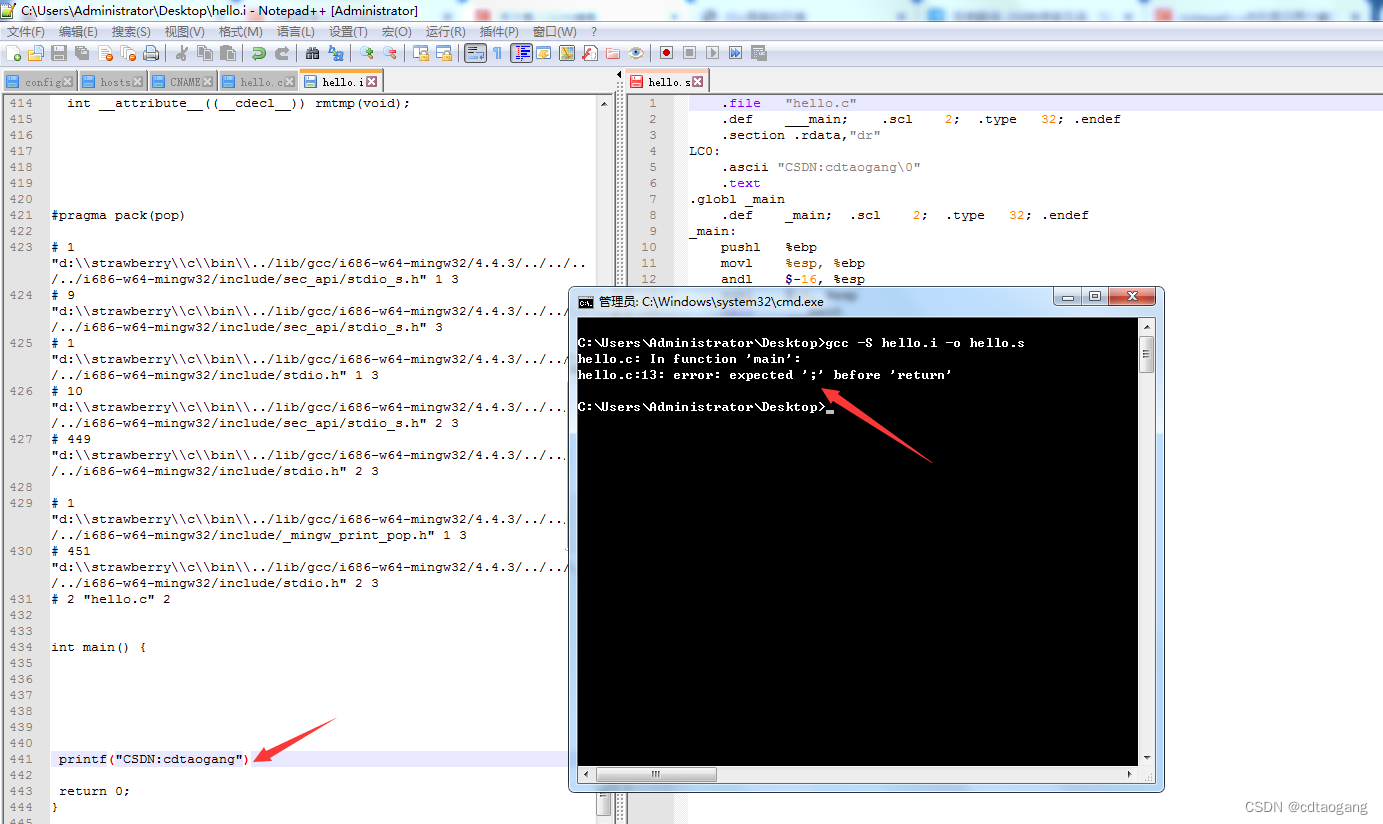This screenshot has height=824, width=1383.
Task: Click the Close document toolbar icon
Action: 105,53
